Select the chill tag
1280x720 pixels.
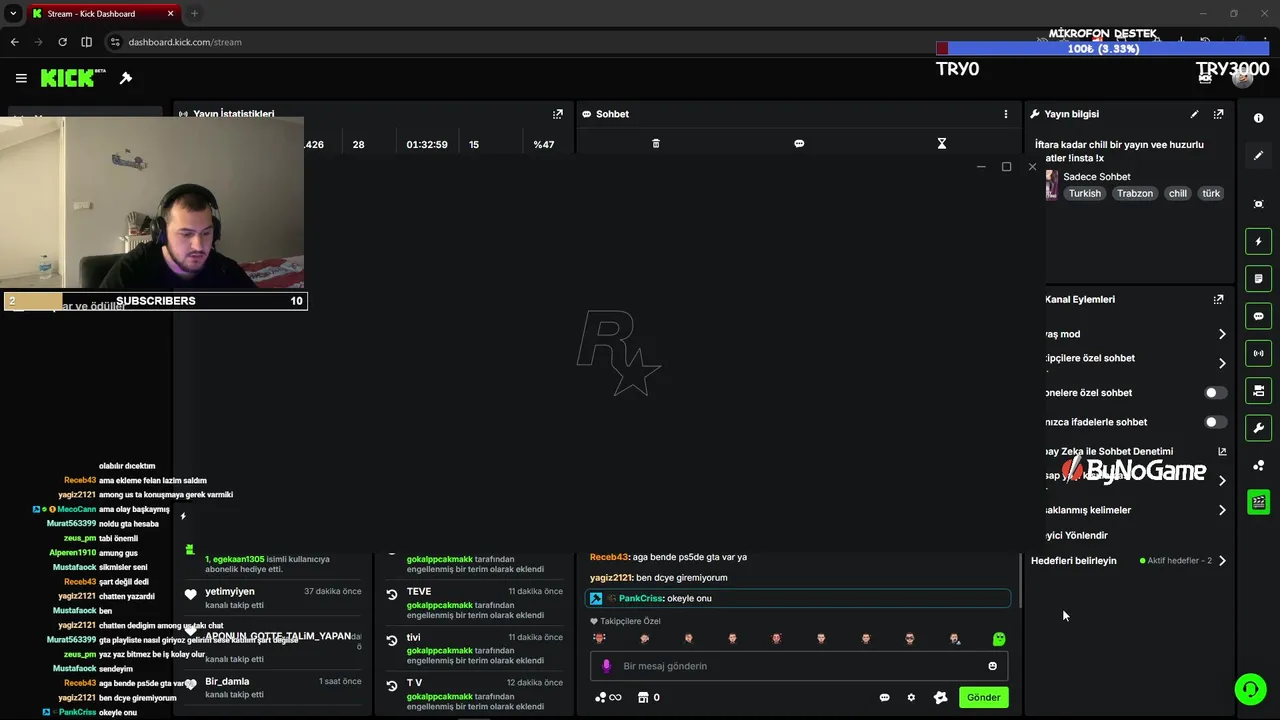pos(1178,193)
